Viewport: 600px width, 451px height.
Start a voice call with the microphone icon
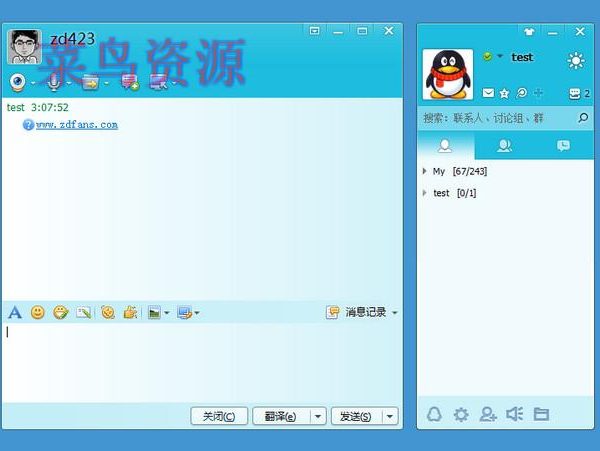54,81
